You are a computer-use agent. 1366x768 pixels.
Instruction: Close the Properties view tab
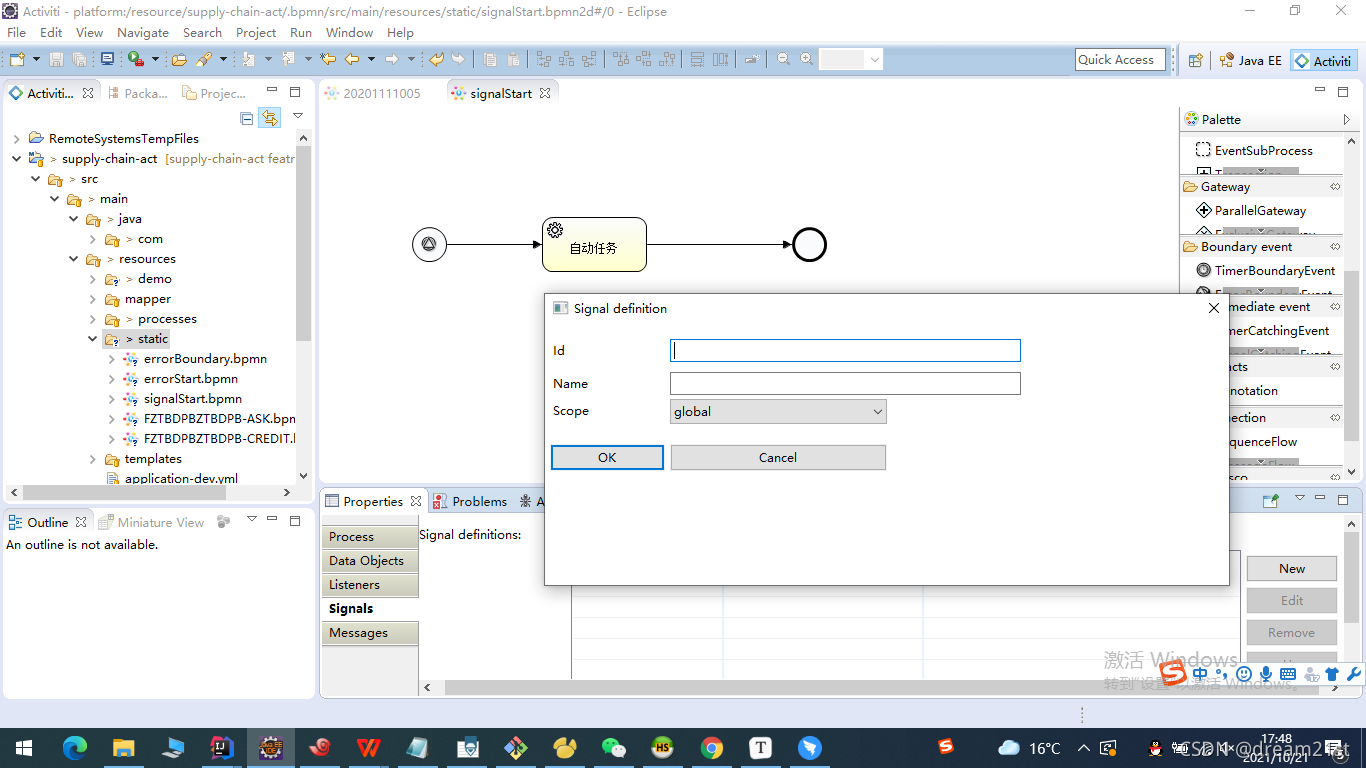416,501
